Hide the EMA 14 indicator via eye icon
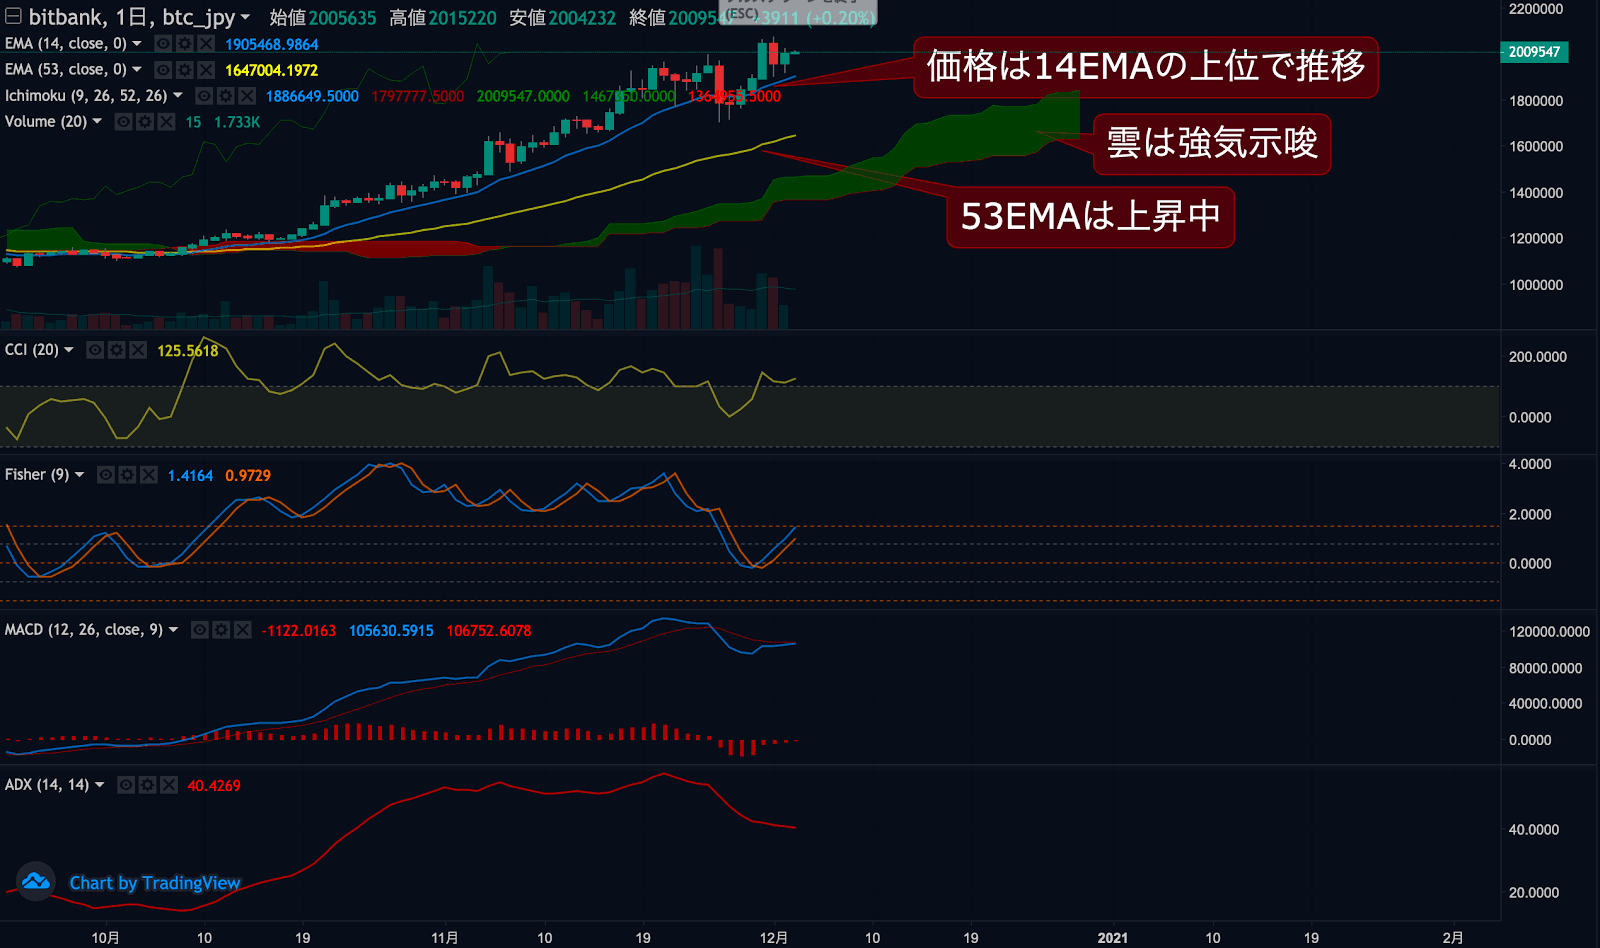Viewport: 1600px width, 948px height. click(x=163, y=44)
